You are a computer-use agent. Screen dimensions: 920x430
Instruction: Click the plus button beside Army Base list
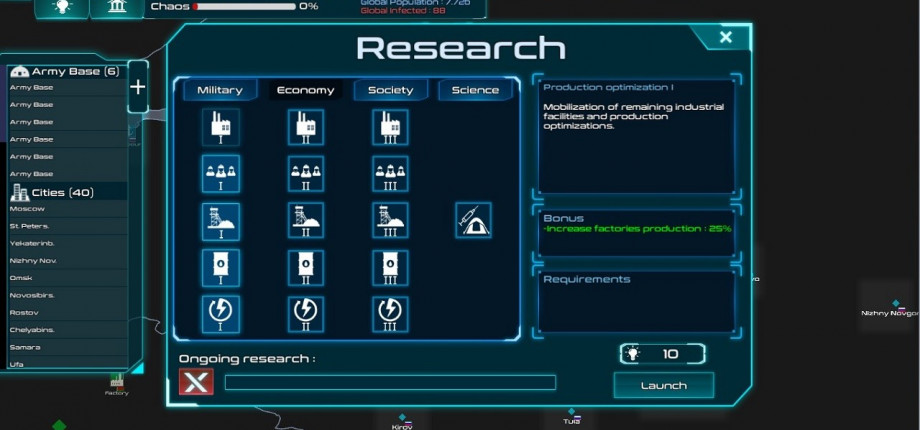[x=137, y=87]
